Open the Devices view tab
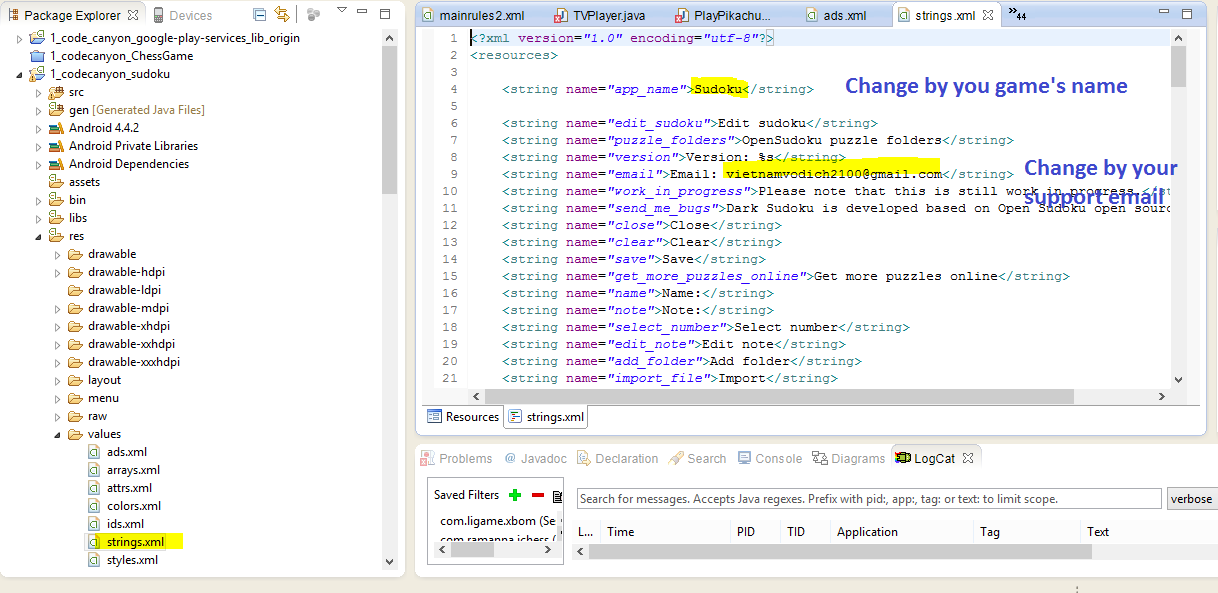The height and width of the screenshot is (593, 1218). point(183,15)
